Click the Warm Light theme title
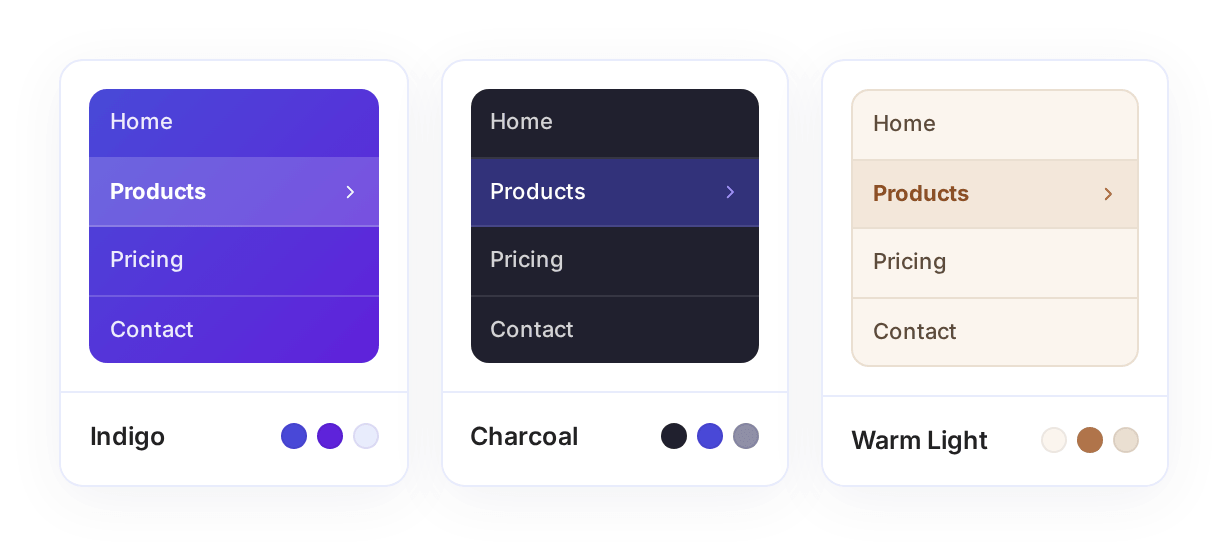This screenshot has width=1228, height=546. pyautogui.click(x=919, y=440)
